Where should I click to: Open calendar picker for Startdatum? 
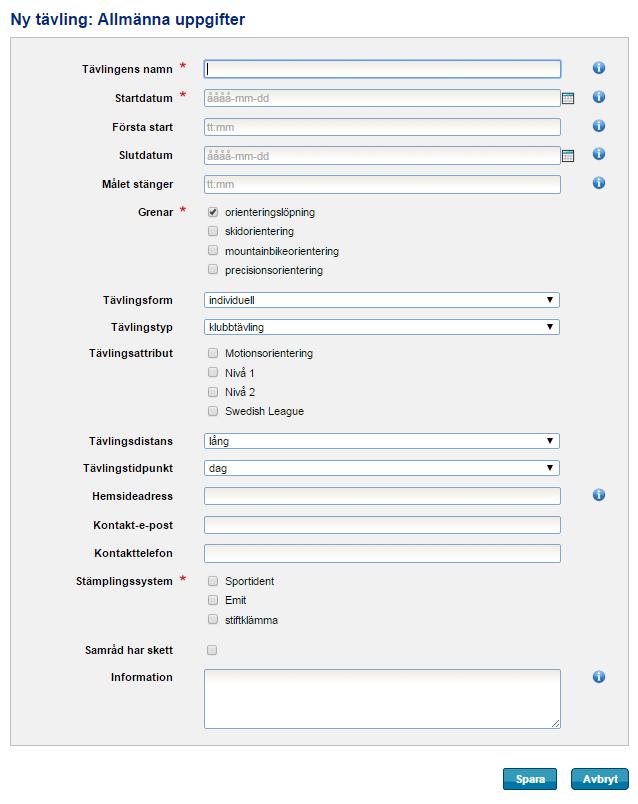point(568,98)
